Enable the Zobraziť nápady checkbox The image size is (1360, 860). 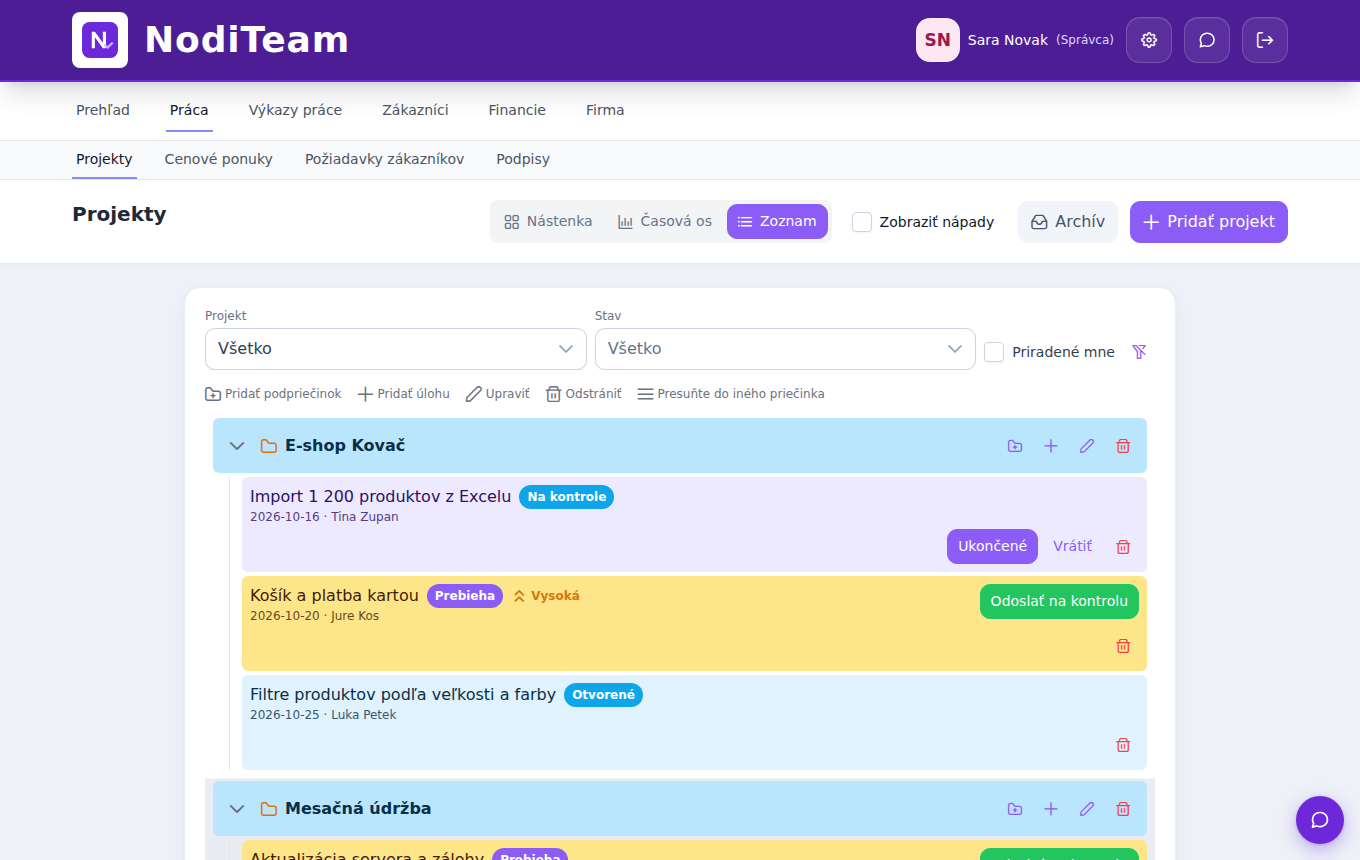862,222
